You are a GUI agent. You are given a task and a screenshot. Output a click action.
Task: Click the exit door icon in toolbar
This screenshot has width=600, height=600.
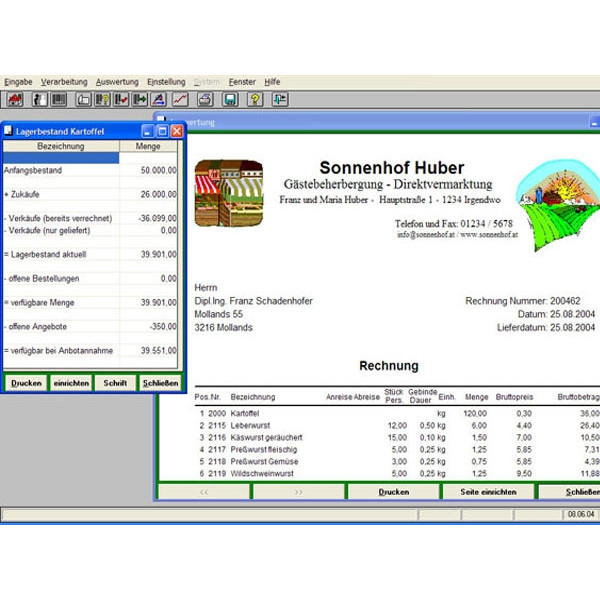coord(280,100)
